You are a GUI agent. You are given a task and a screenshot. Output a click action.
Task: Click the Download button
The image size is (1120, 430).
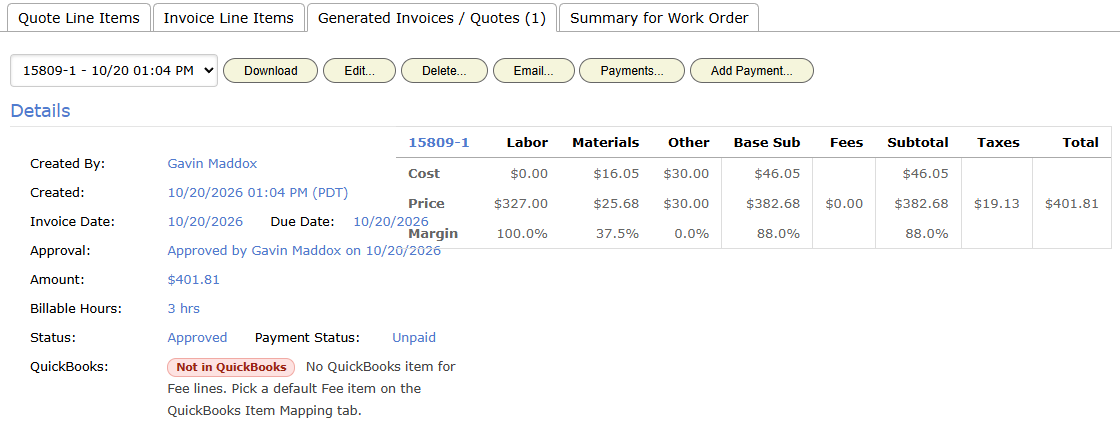tap(271, 71)
